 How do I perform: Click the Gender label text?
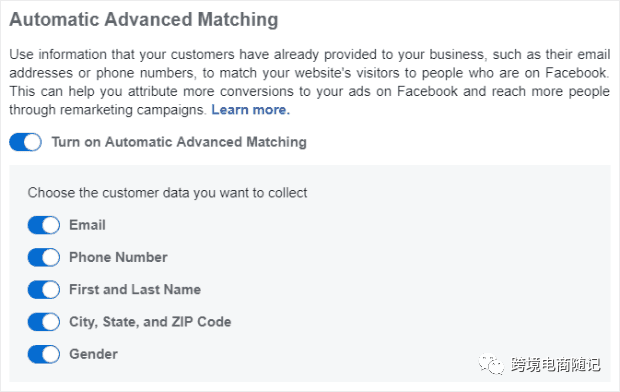pos(93,354)
